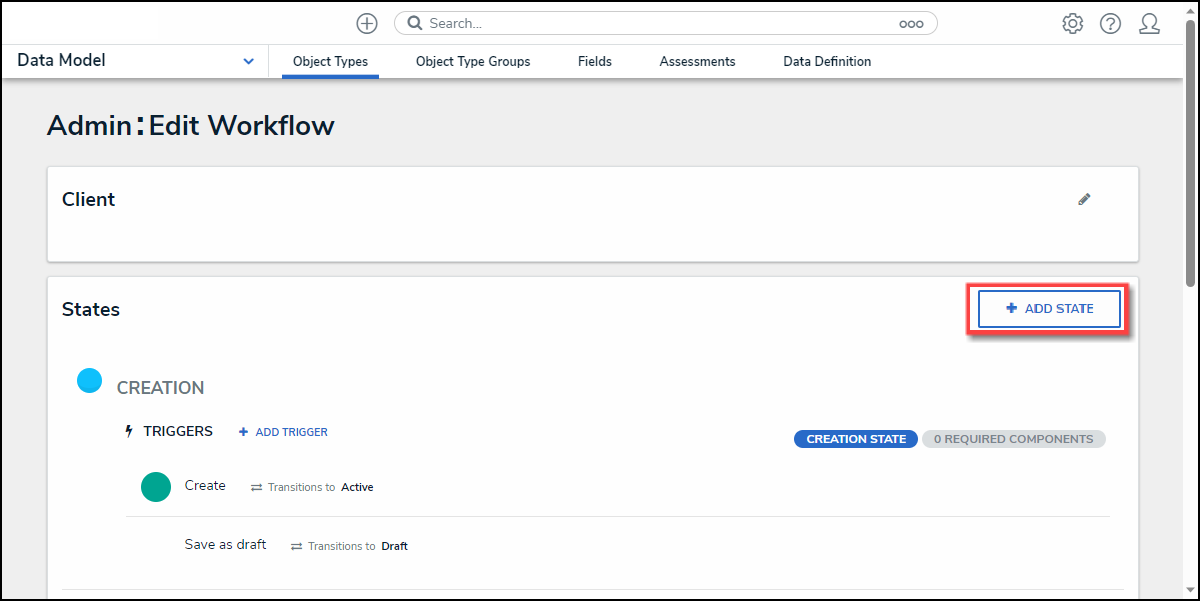
Task: Click the Add State button
Action: coord(1049,309)
